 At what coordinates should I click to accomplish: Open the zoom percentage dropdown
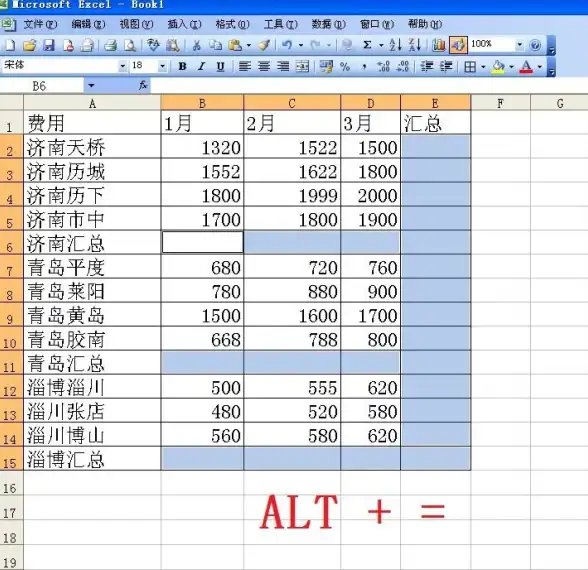(519, 45)
